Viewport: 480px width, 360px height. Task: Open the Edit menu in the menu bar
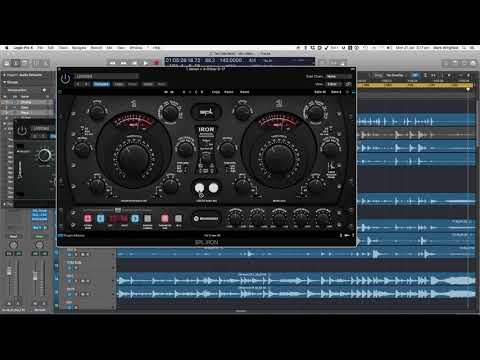[x=51, y=48]
